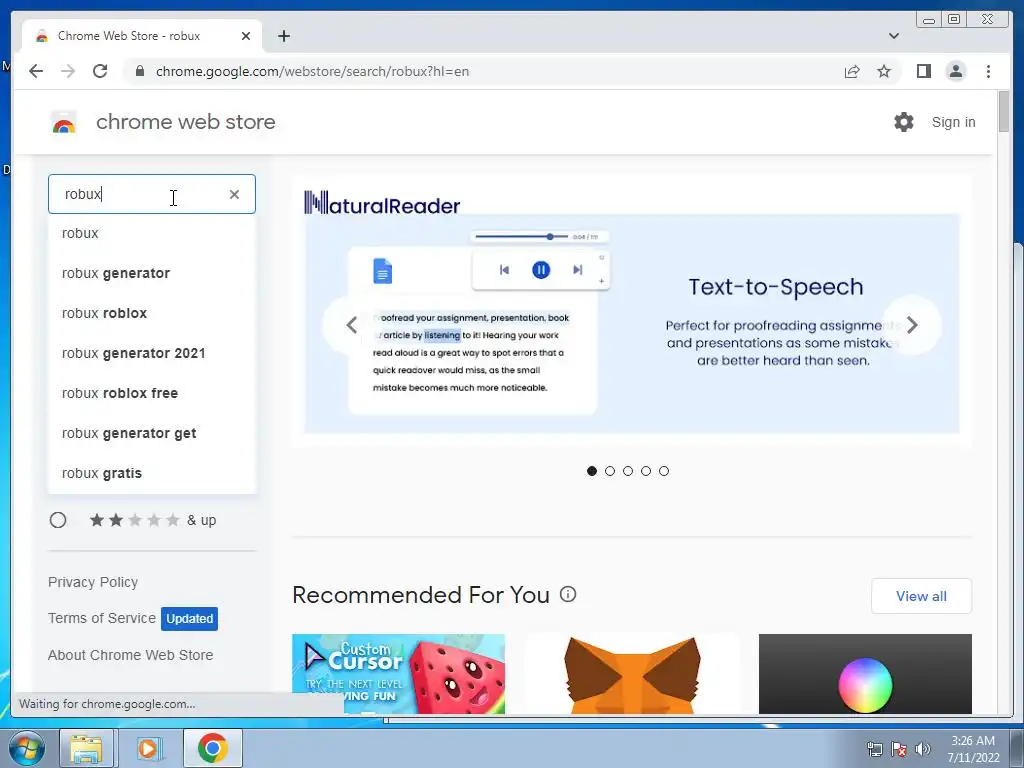The image size is (1024, 768).
Task: Click the volume icon in system tray
Action: click(923, 749)
